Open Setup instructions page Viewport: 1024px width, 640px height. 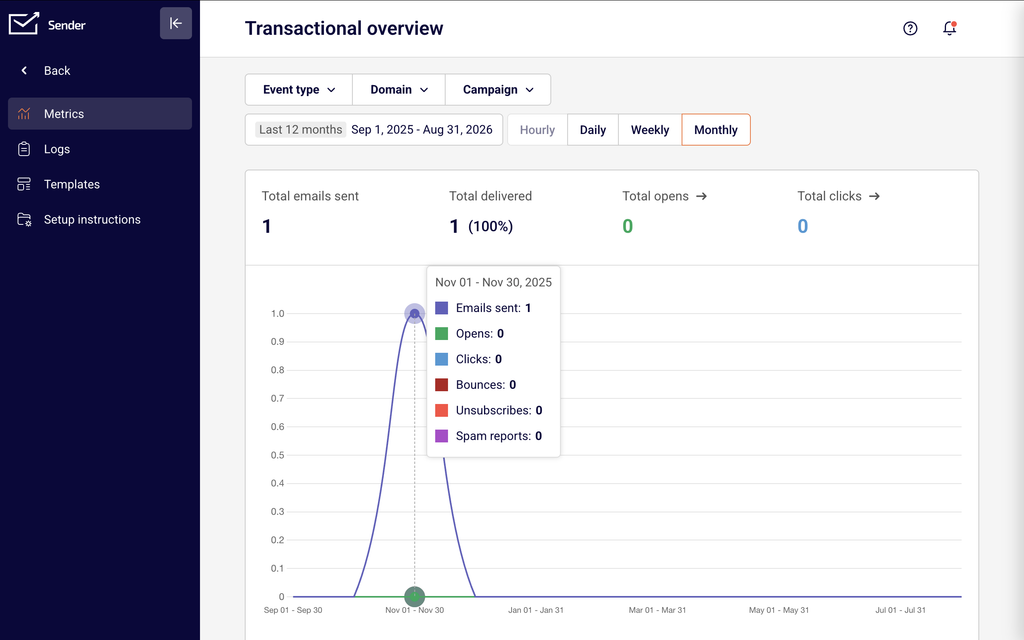[x=100, y=219]
